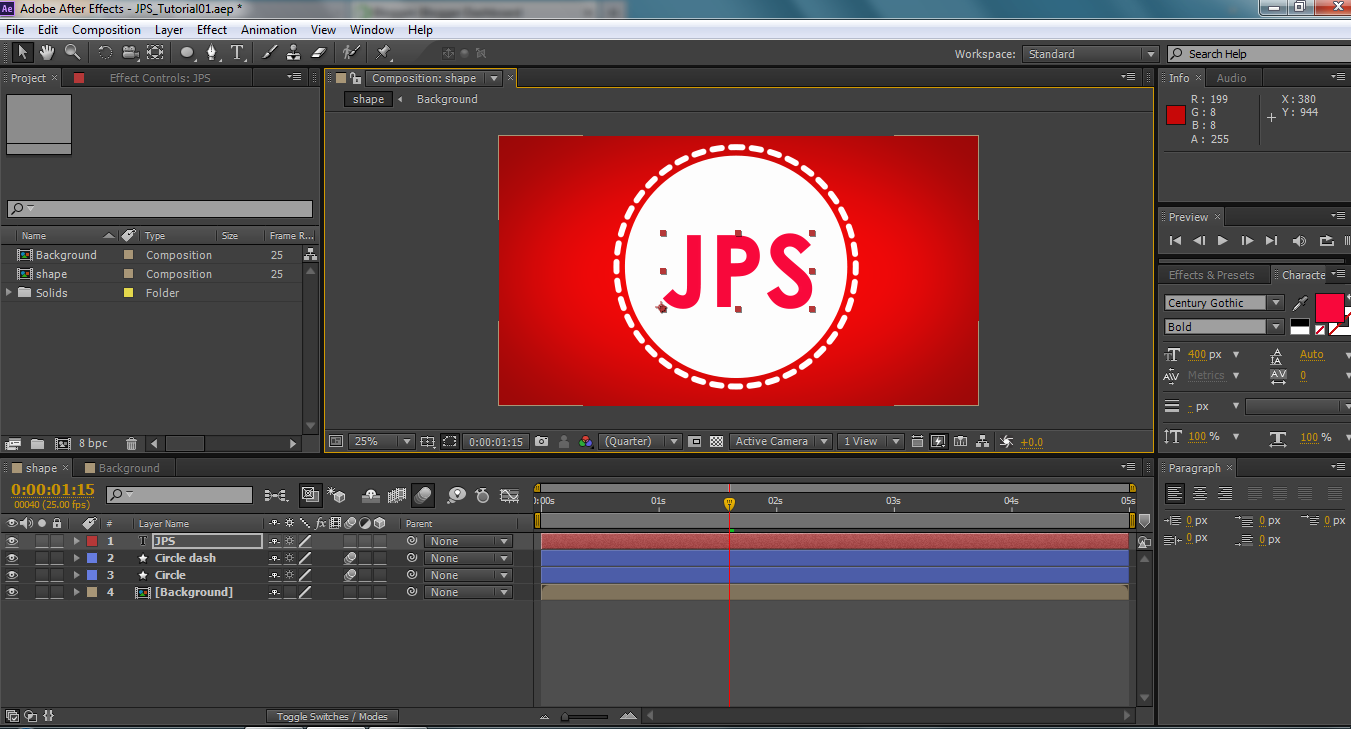The image size is (1351, 729).
Task: Select the Pen tool
Action: point(213,53)
